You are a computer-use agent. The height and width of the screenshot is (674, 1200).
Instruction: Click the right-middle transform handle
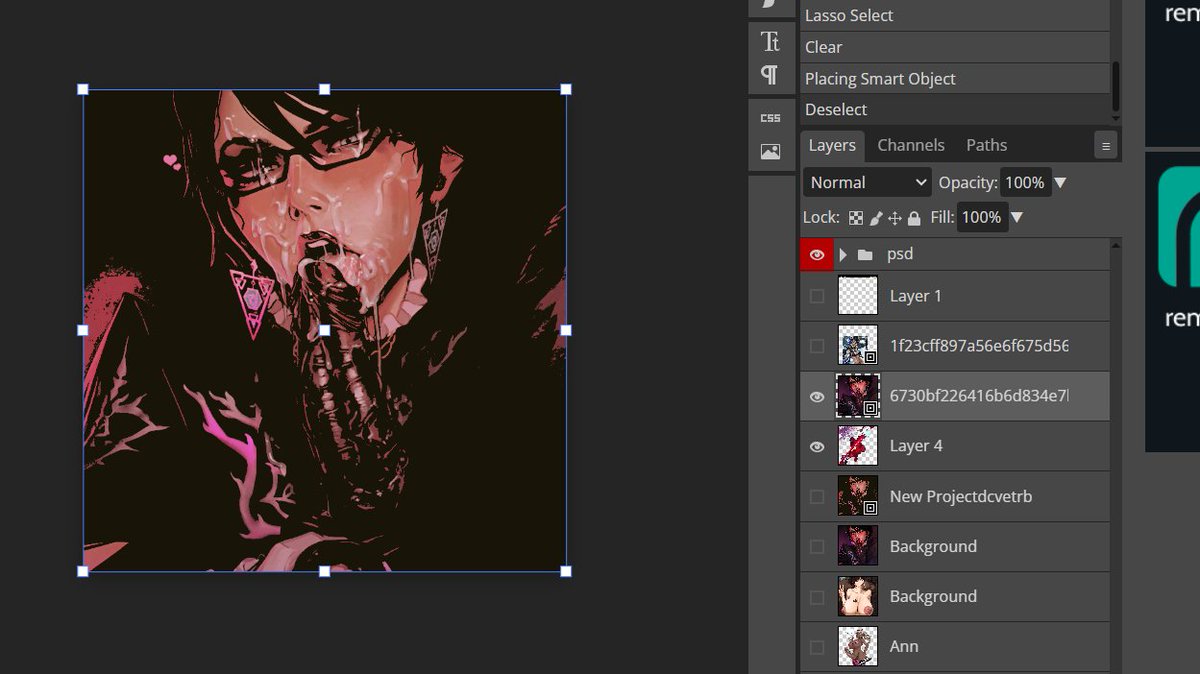pyautogui.click(x=566, y=330)
